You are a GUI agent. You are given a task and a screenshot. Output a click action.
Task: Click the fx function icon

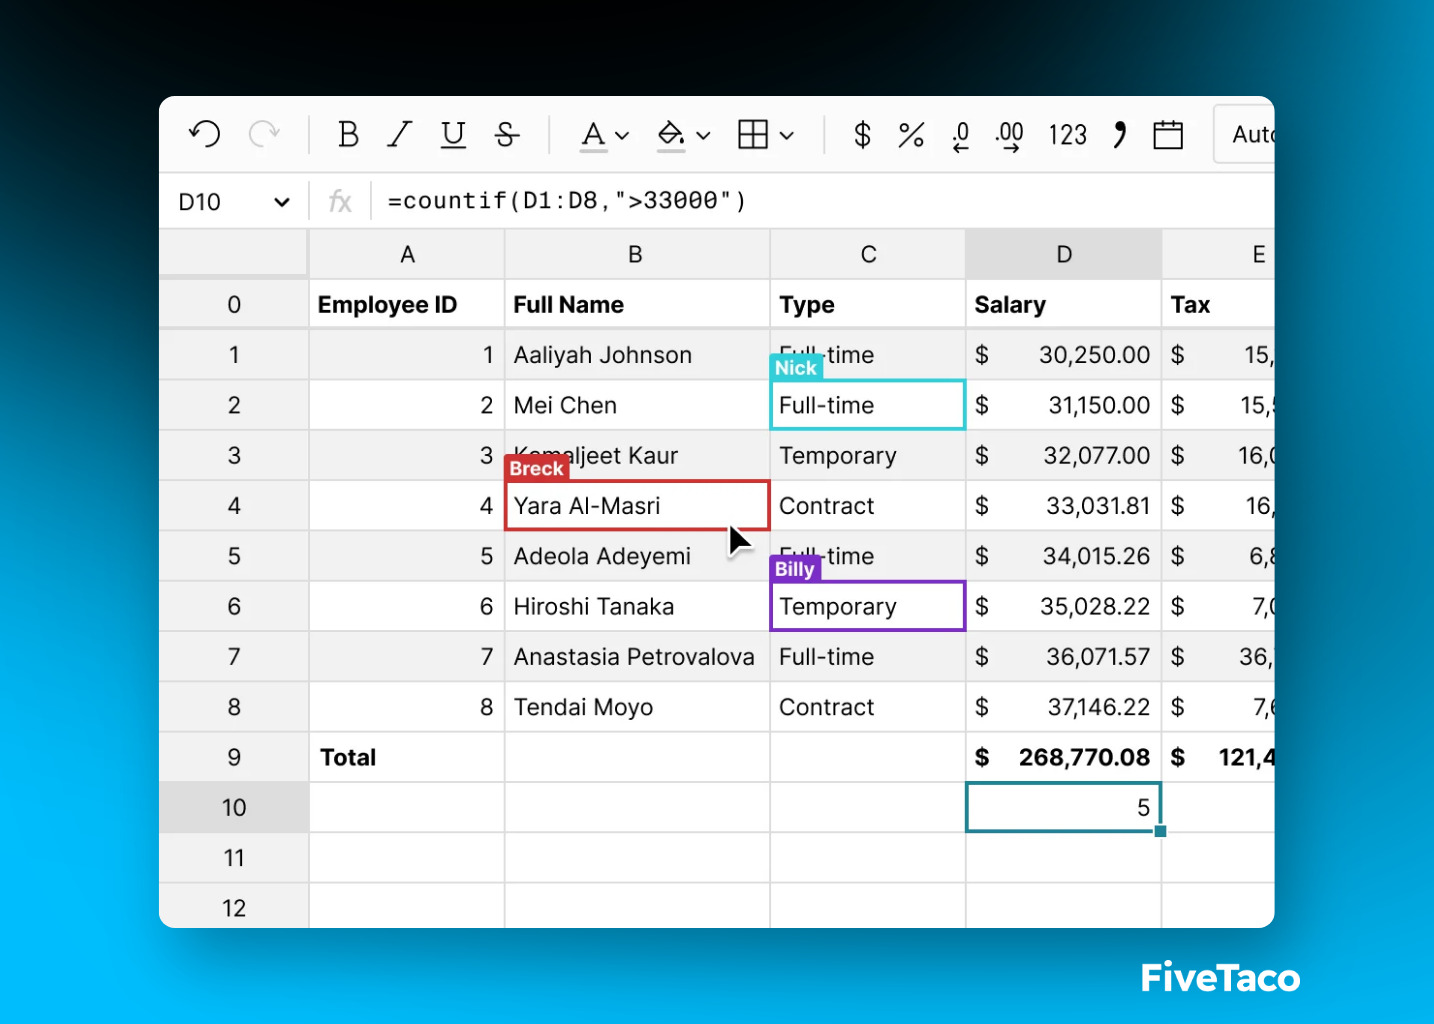tap(340, 202)
